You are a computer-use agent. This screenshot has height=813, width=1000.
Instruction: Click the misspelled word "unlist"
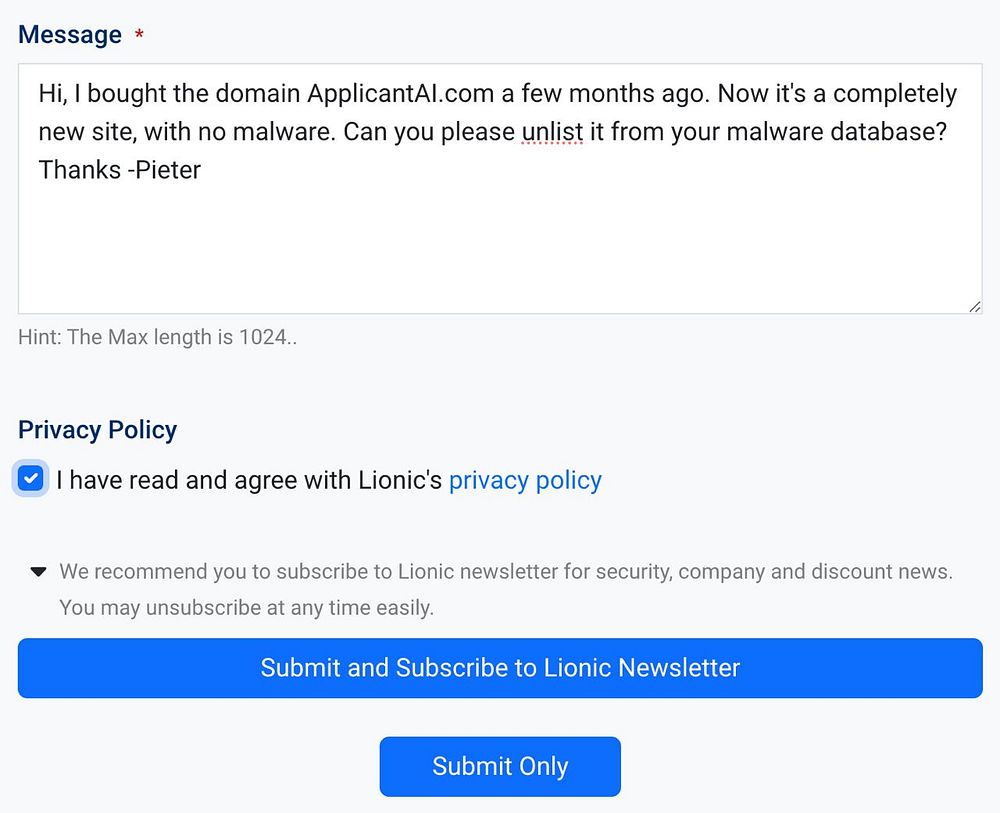(552, 132)
